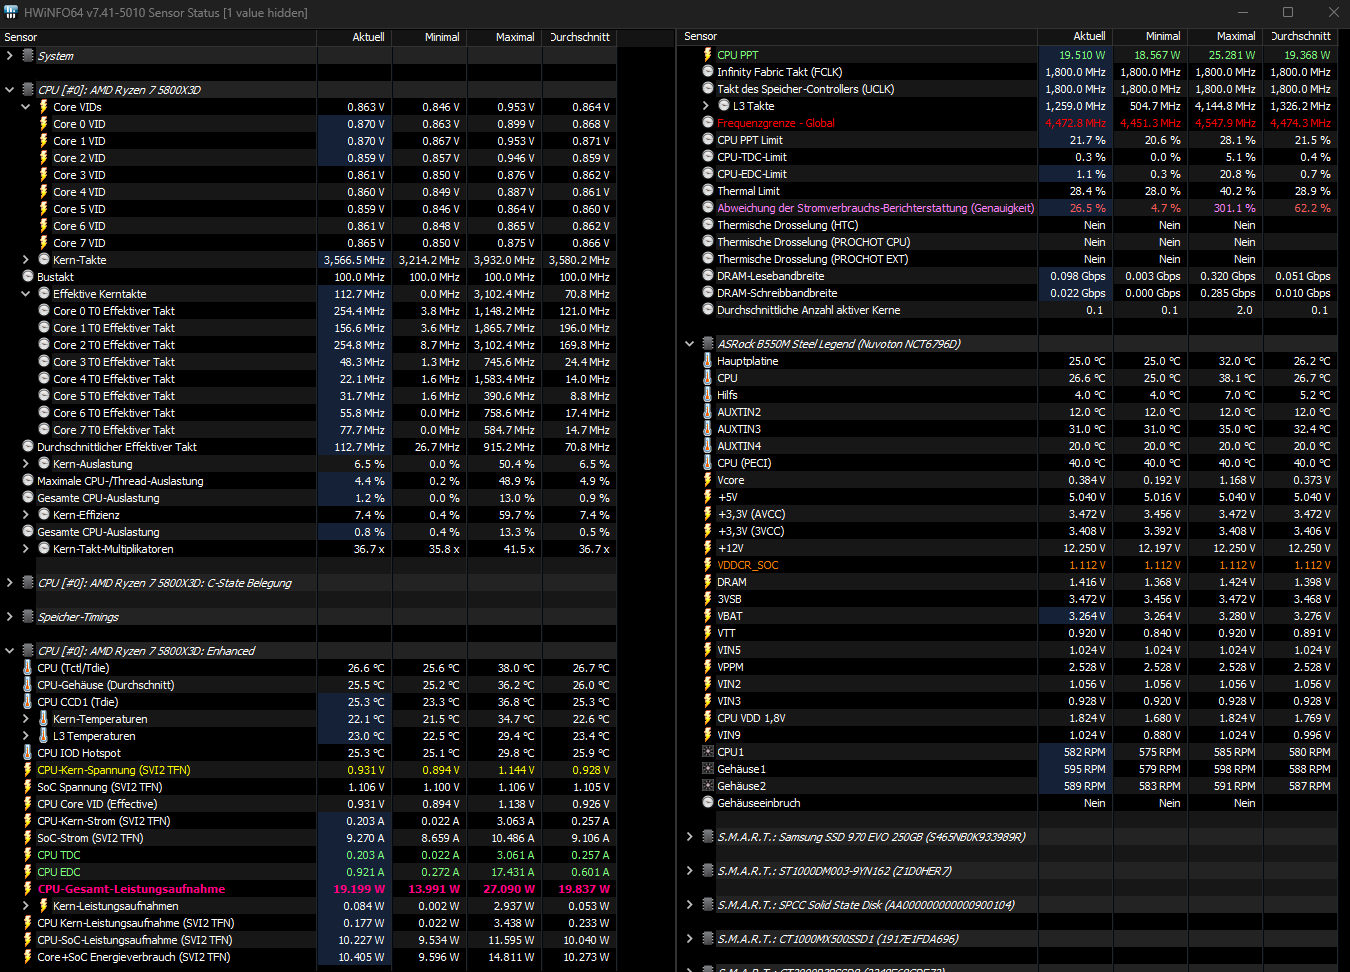Expand the Speicher-Timings group
This screenshot has width=1350, height=972.
click(x=10, y=617)
